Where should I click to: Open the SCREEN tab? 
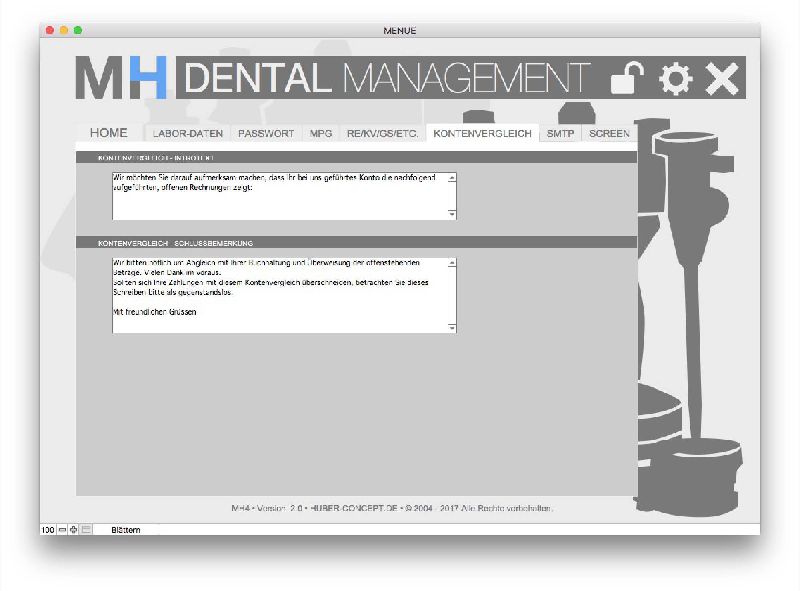tap(609, 133)
